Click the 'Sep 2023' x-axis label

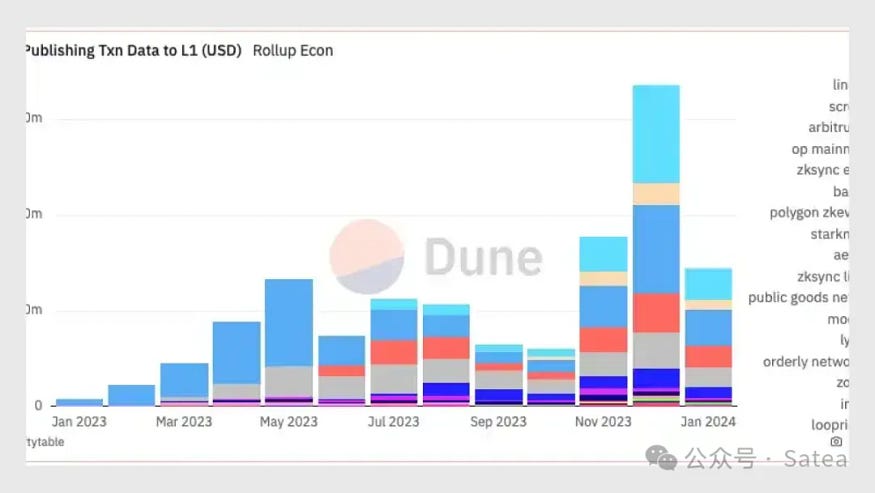click(x=498, y=422)
